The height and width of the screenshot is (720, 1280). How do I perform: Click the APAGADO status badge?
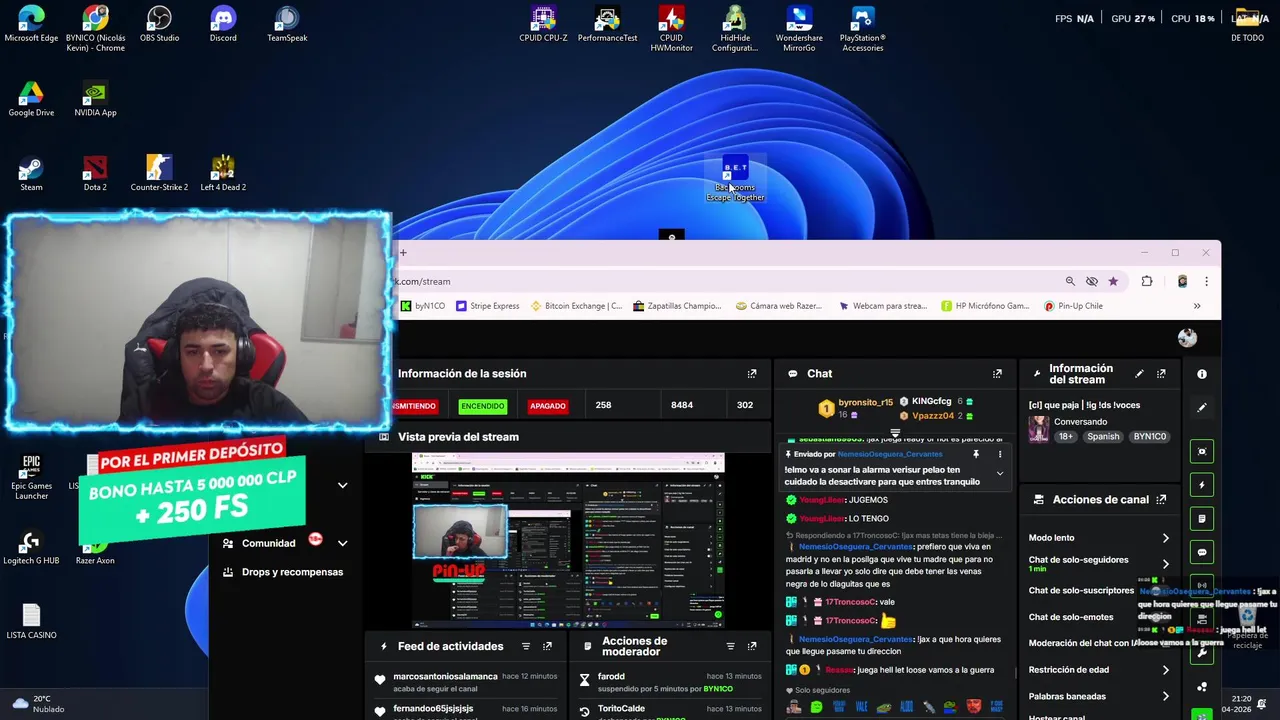[547, 406]
